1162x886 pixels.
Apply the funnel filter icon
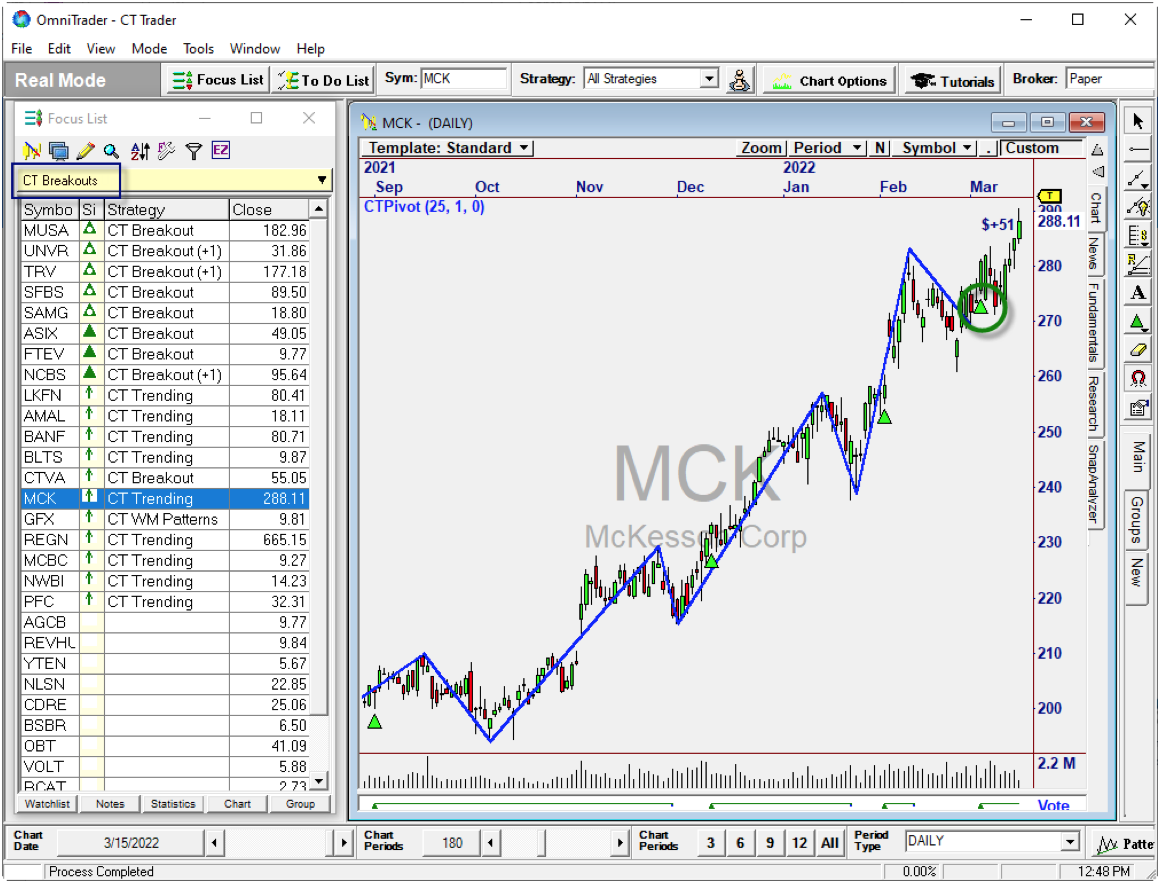[x=193, y=151]
